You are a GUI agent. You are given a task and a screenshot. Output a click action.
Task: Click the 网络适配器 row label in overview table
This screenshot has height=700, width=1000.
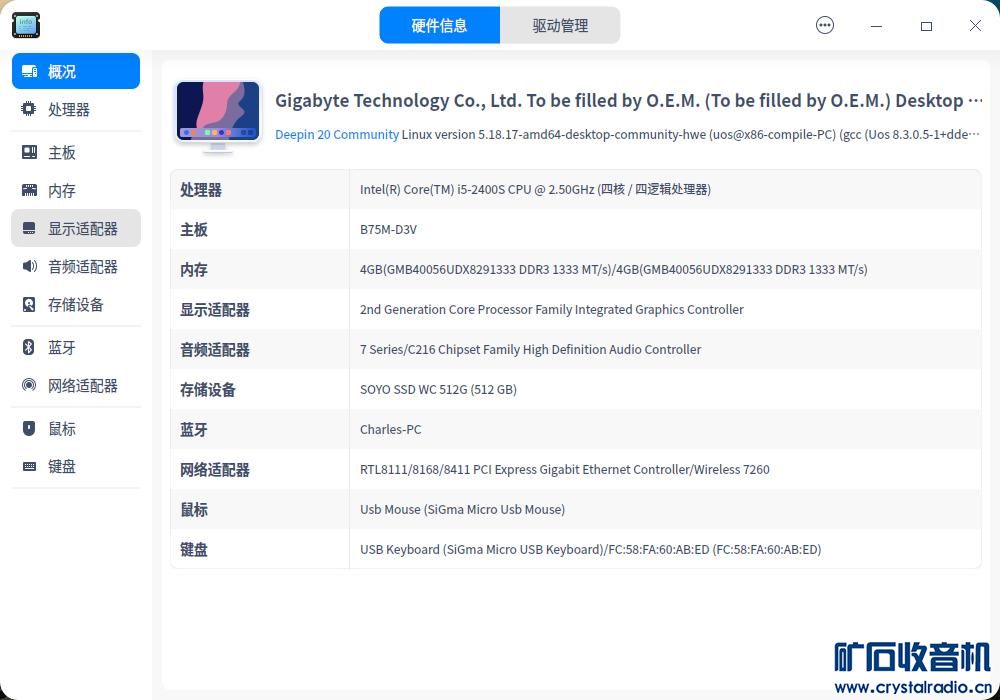215,470
